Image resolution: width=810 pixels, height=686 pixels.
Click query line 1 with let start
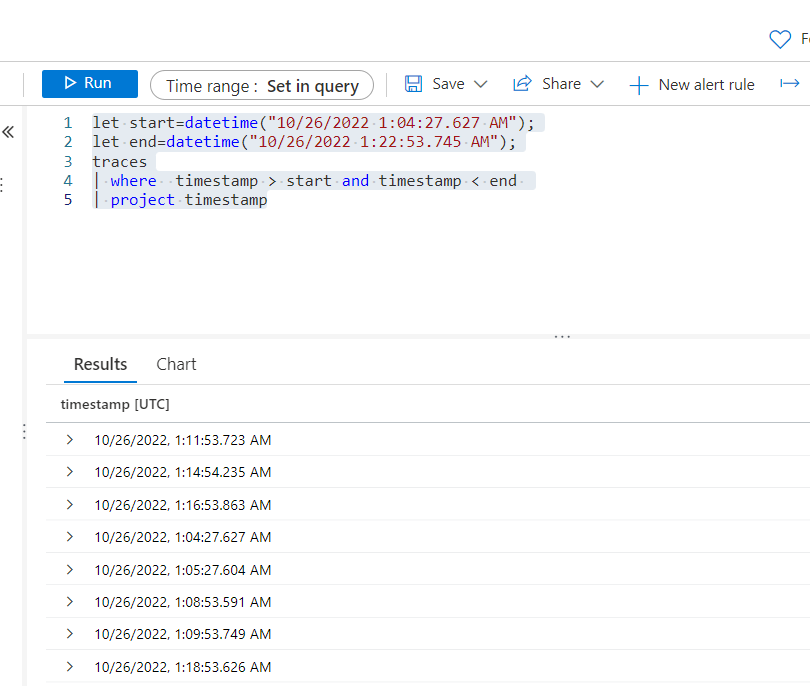click(314, 123)
